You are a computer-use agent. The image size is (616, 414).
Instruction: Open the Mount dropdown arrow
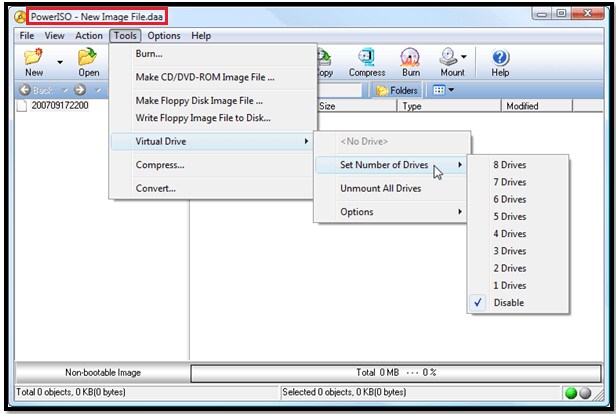(464, 57)
